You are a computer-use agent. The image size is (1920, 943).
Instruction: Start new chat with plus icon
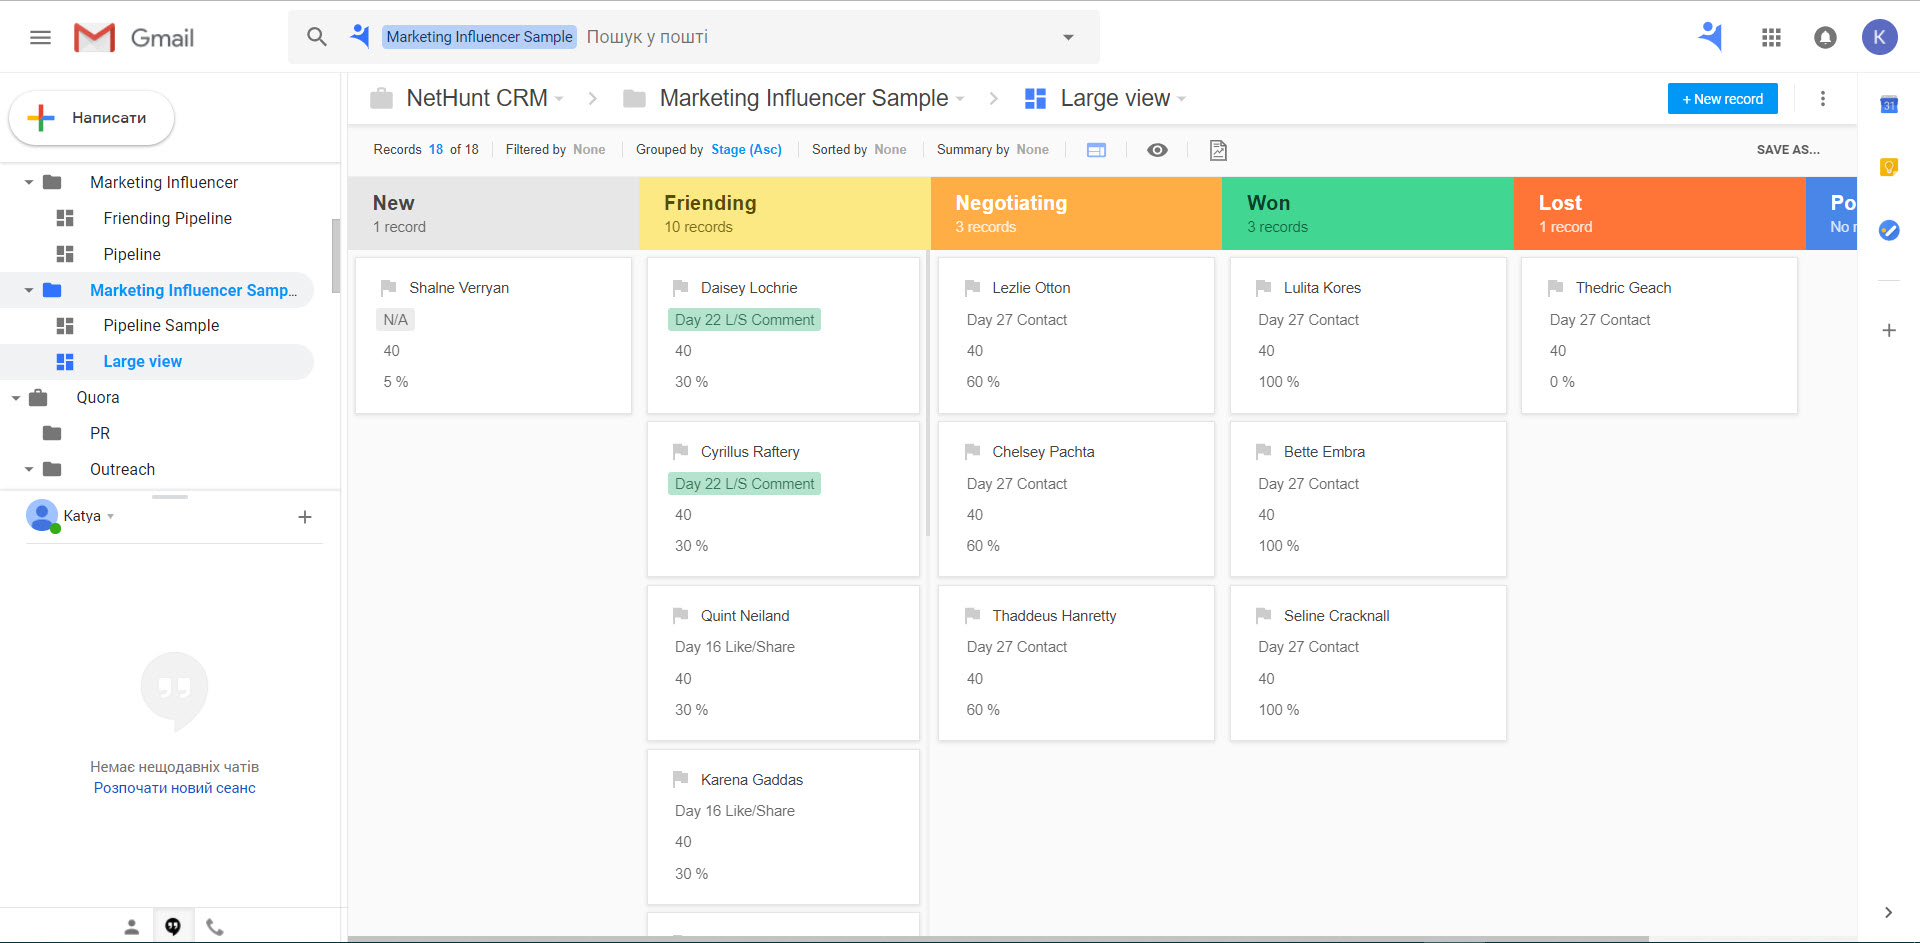coord(305,517)
